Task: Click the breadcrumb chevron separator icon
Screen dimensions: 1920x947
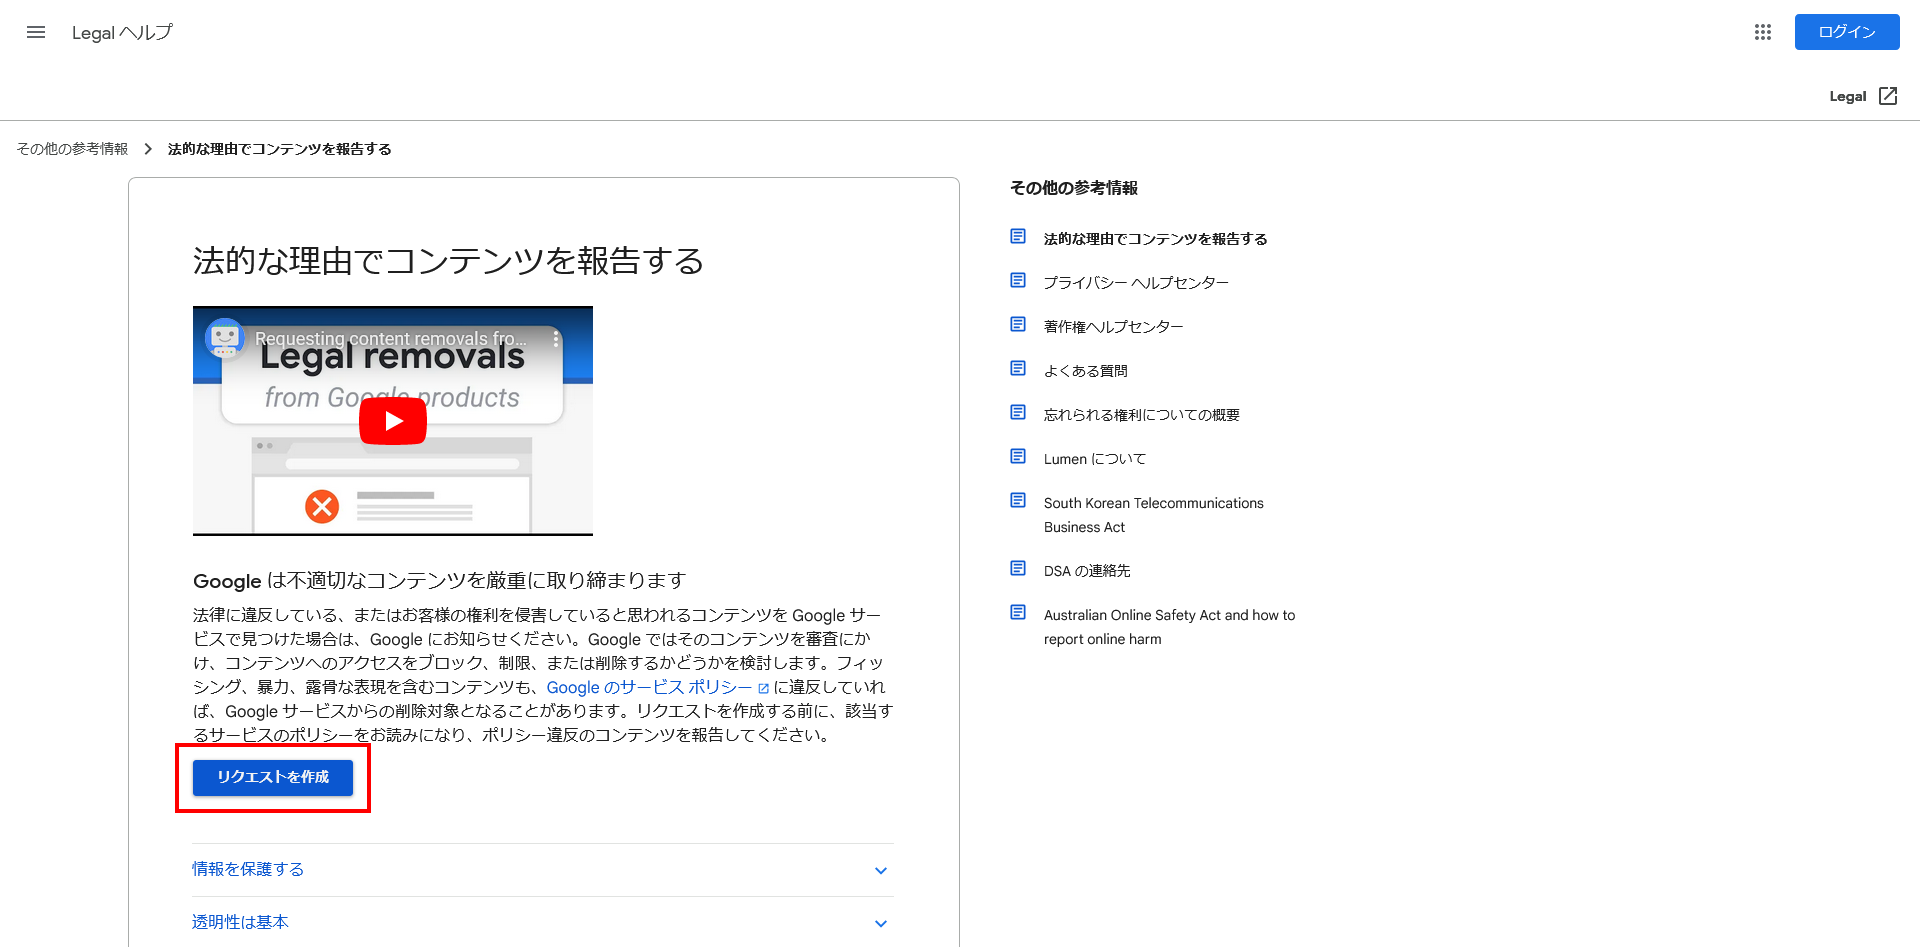Action: tap(148, 149)
